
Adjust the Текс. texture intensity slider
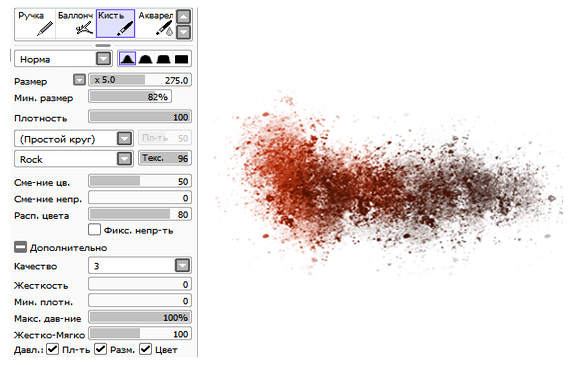pos(165,158)
